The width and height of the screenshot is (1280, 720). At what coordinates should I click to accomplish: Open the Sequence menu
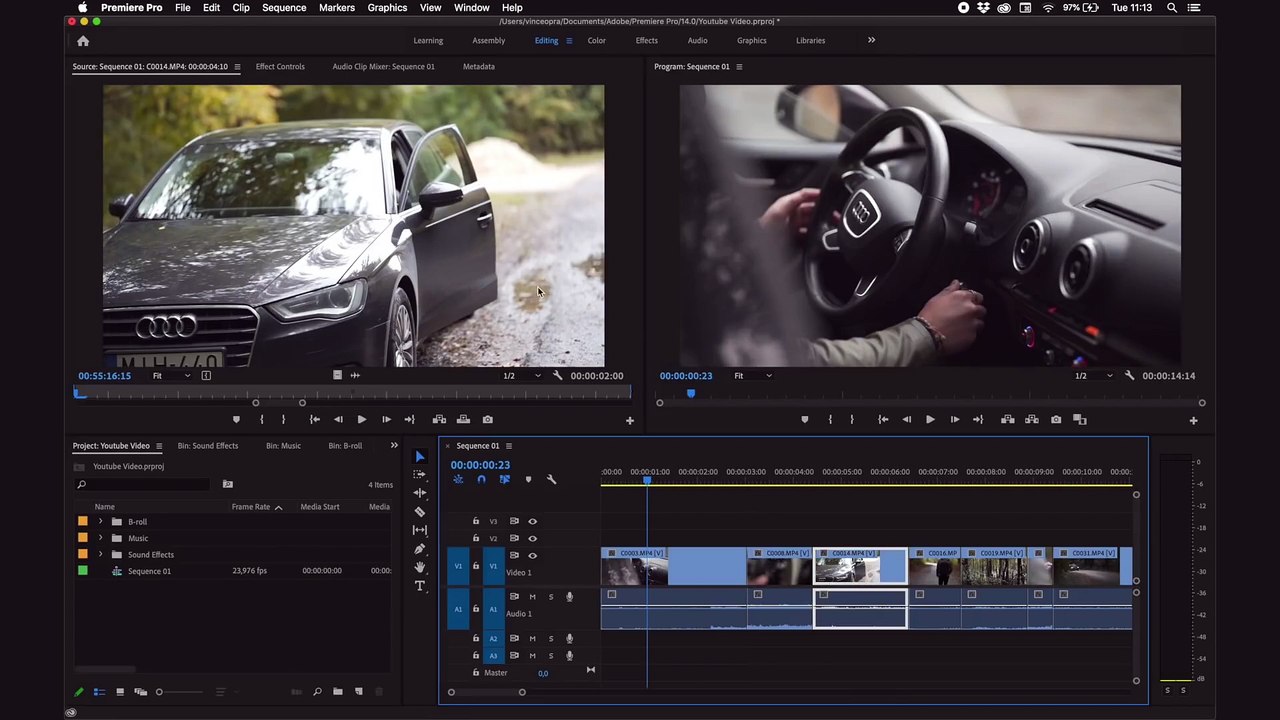284,8
